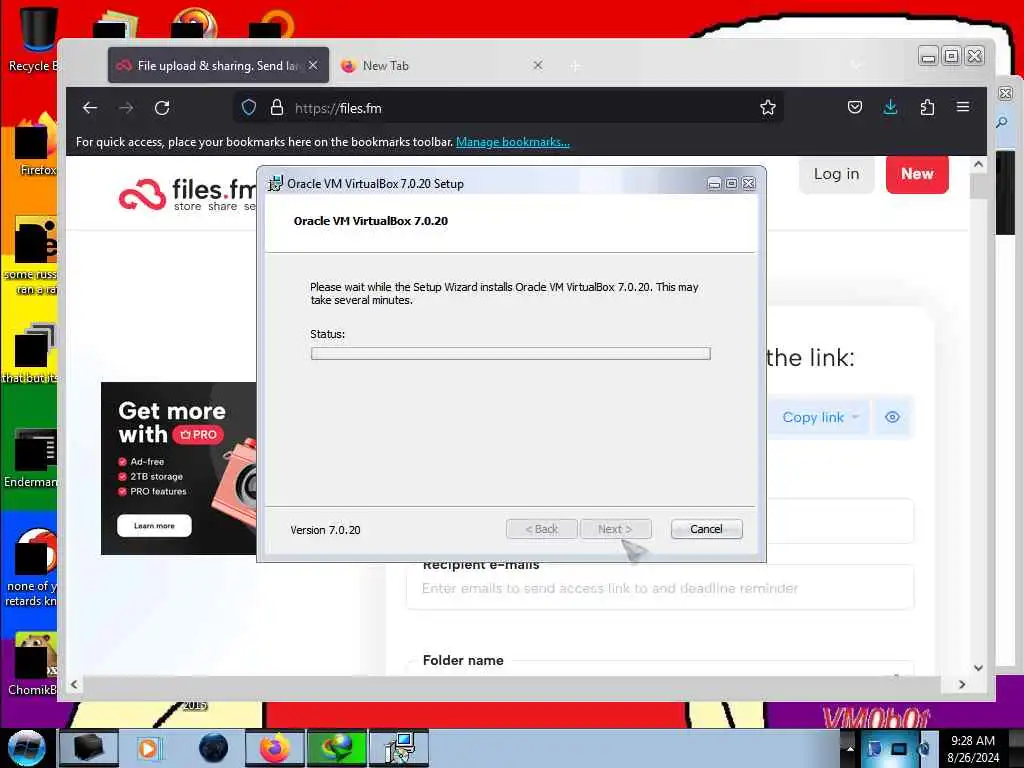
Task: Click the network tray icon
Action: [899, 748]
